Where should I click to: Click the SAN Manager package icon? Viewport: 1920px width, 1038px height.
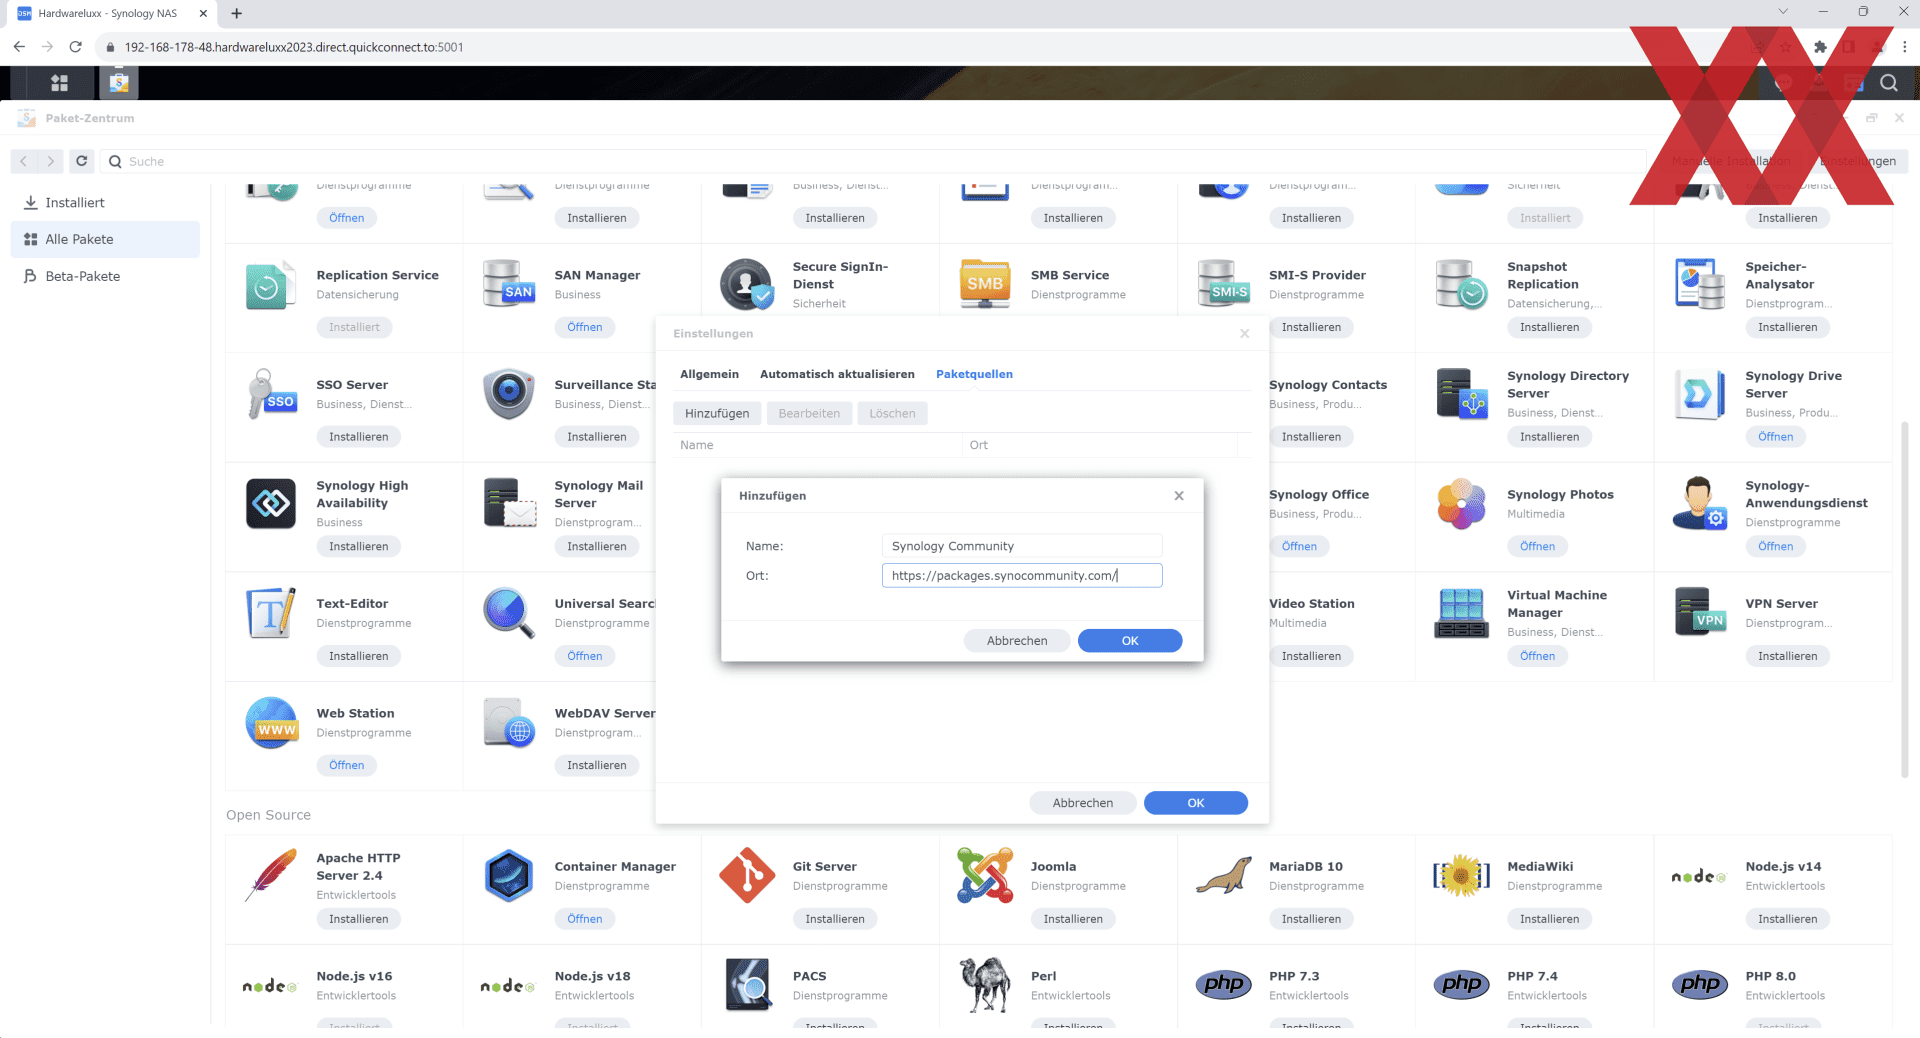click(x=509, y=284)
